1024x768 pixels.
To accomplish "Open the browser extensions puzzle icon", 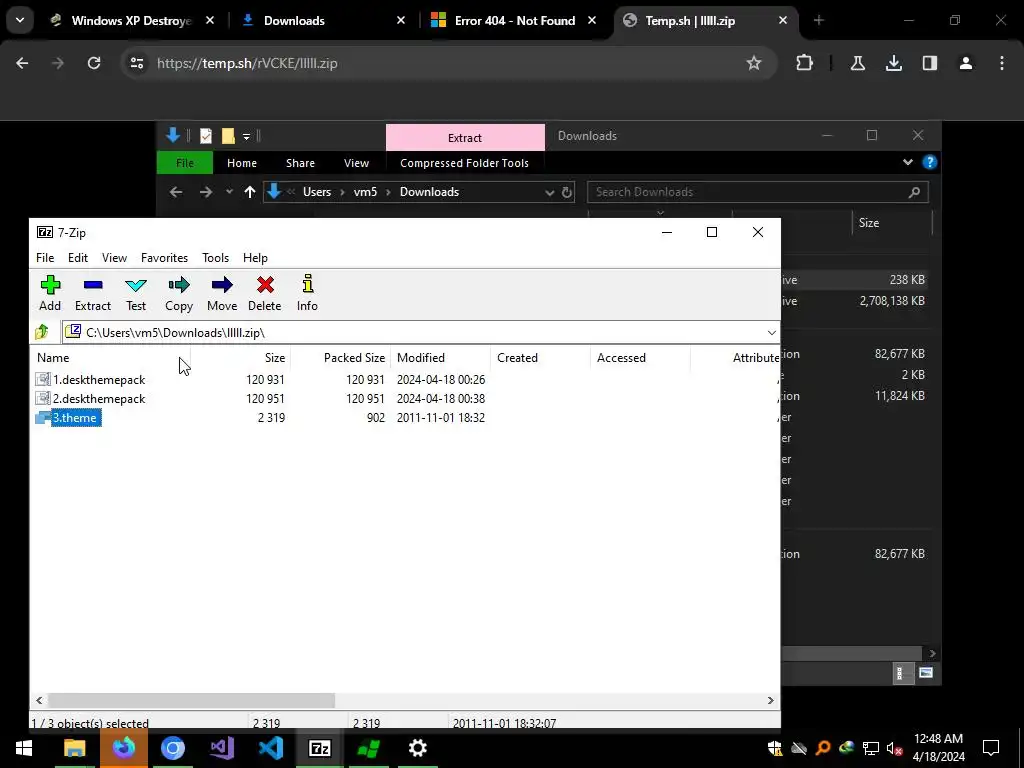I will click(805, 63).
